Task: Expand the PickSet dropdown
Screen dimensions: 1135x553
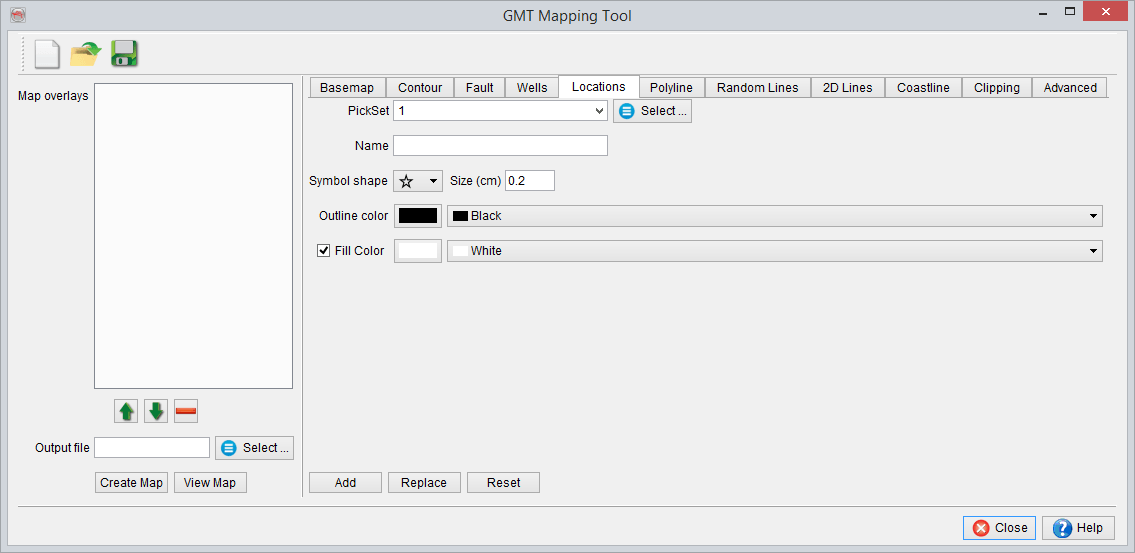Action: coord(500,111)
